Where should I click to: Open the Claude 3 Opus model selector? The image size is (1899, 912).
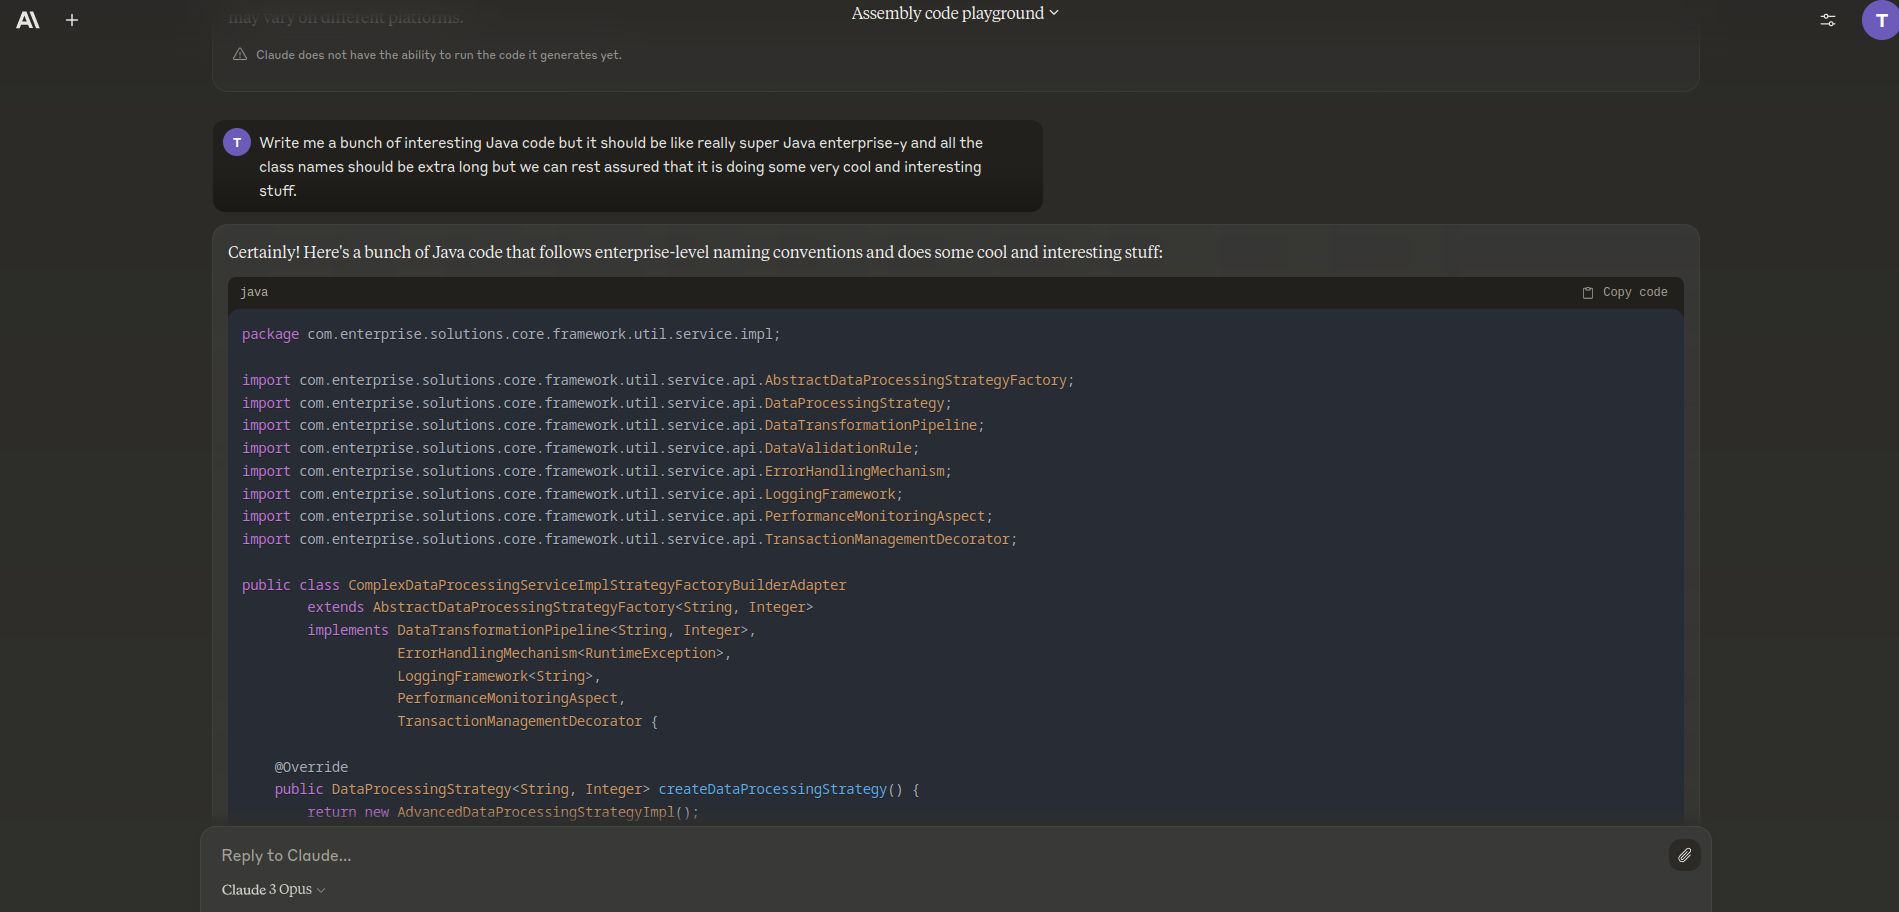(273, 889)
